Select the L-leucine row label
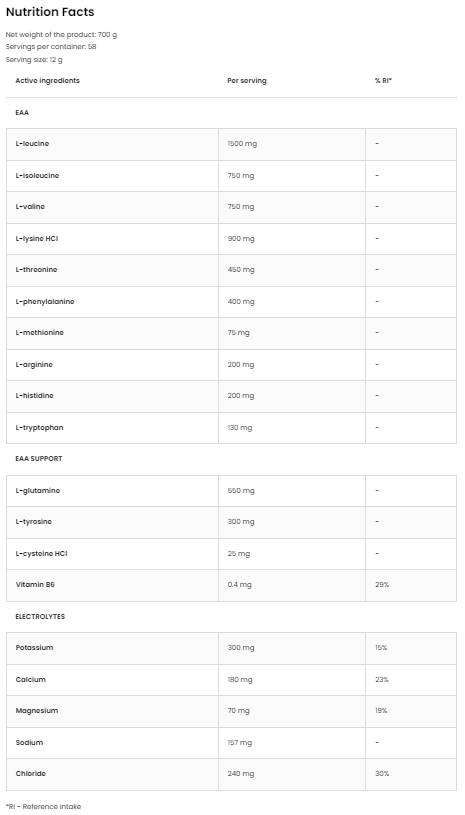Screen dimensions: 465x815 pos(32,143)
